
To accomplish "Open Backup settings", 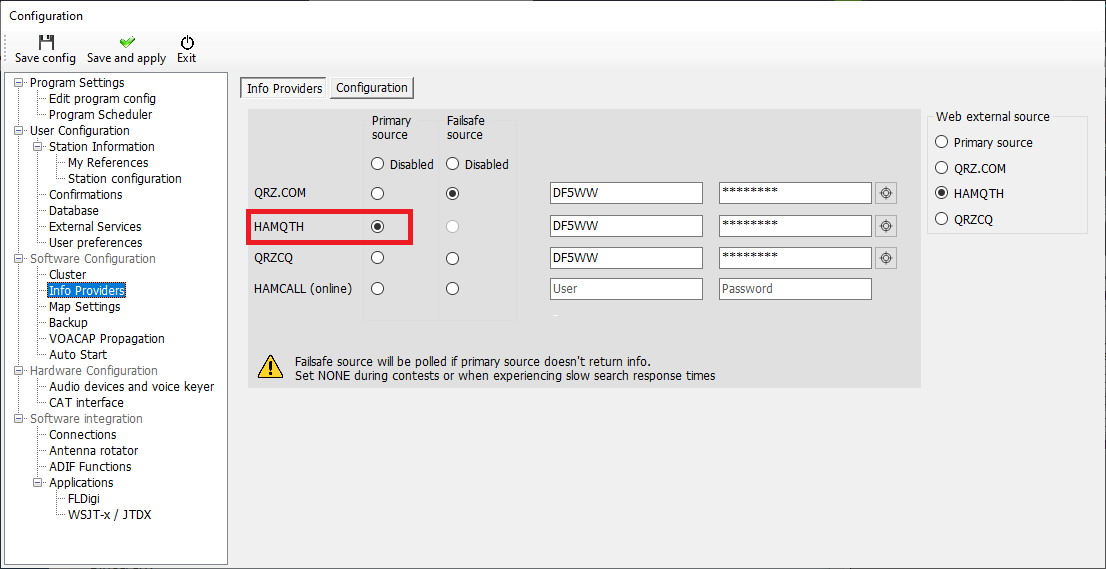I will point(68,322).
